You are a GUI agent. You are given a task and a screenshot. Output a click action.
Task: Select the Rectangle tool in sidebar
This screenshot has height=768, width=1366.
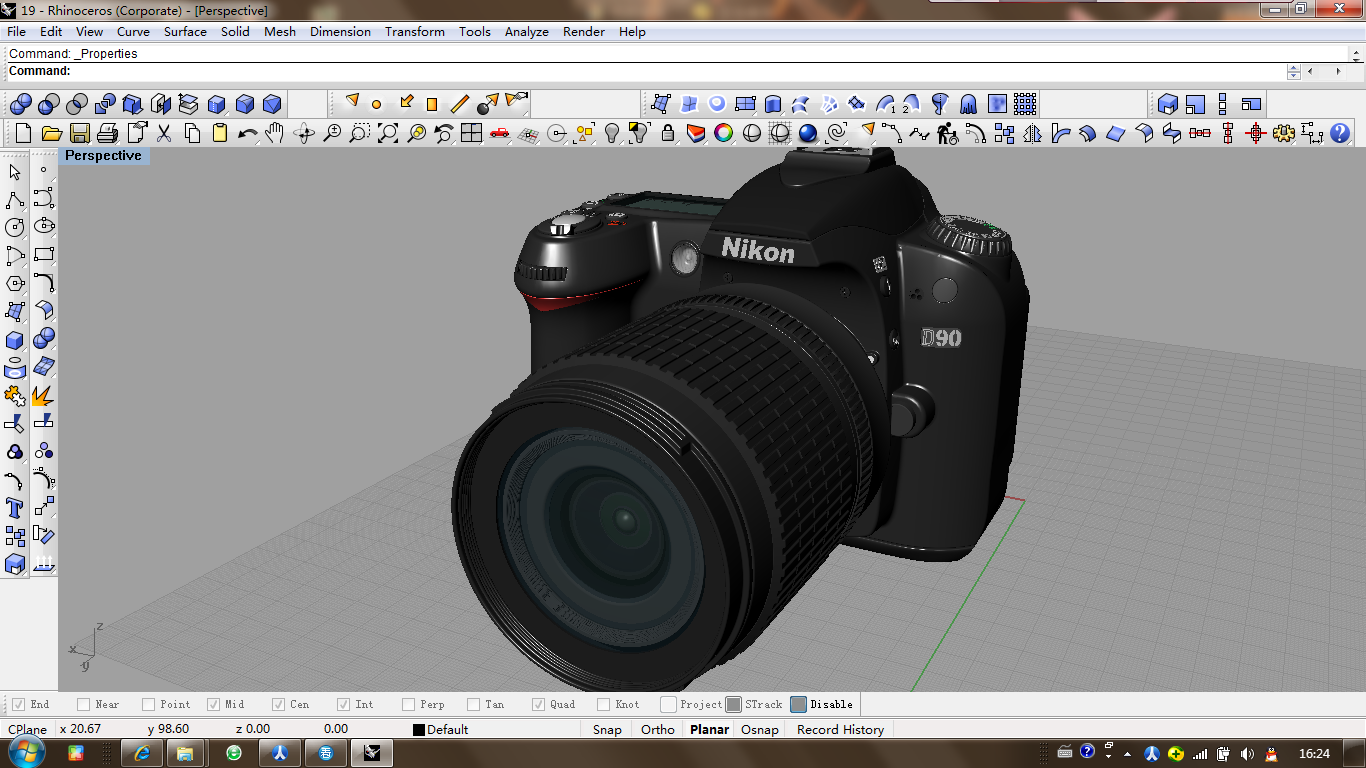pyautogui.click(x=43, y=256)
